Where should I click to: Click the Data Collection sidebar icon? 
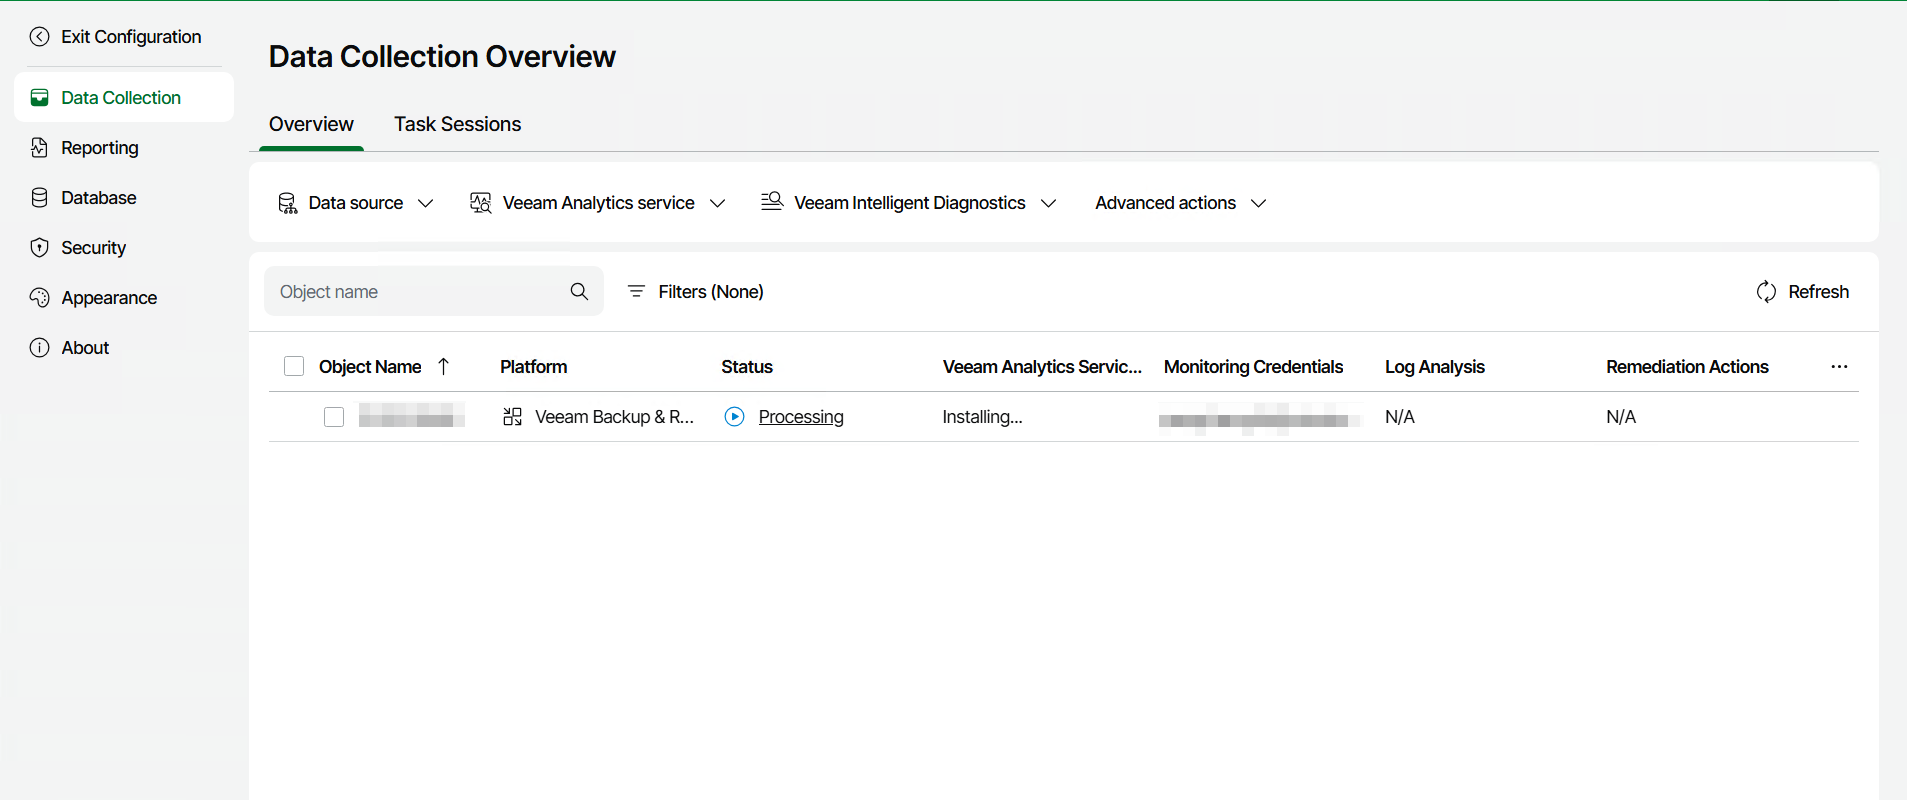pos(39,97)
